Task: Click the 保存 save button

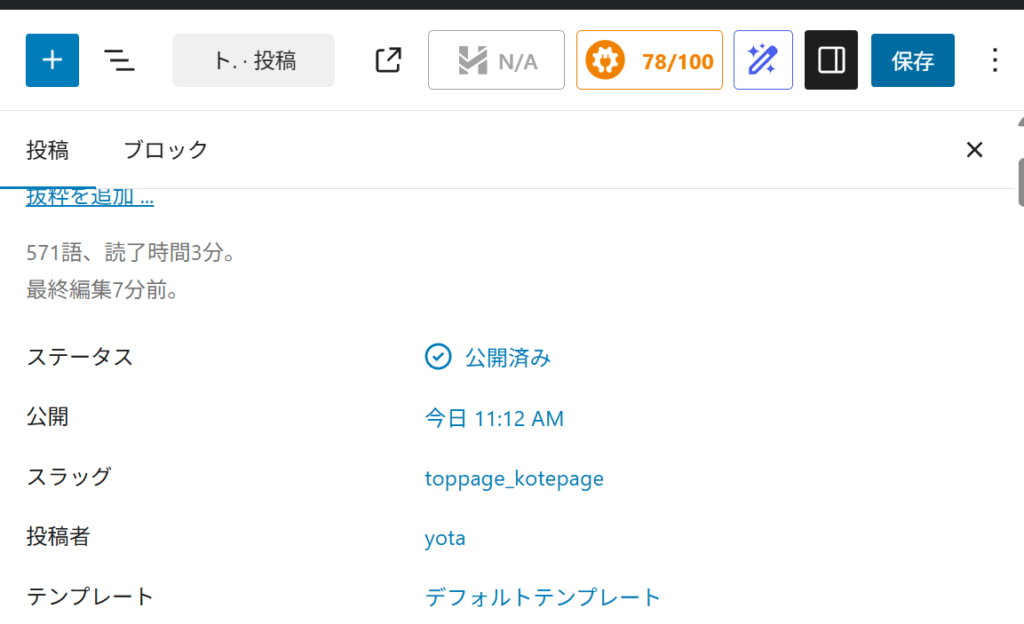Action: tap(912, 60)
